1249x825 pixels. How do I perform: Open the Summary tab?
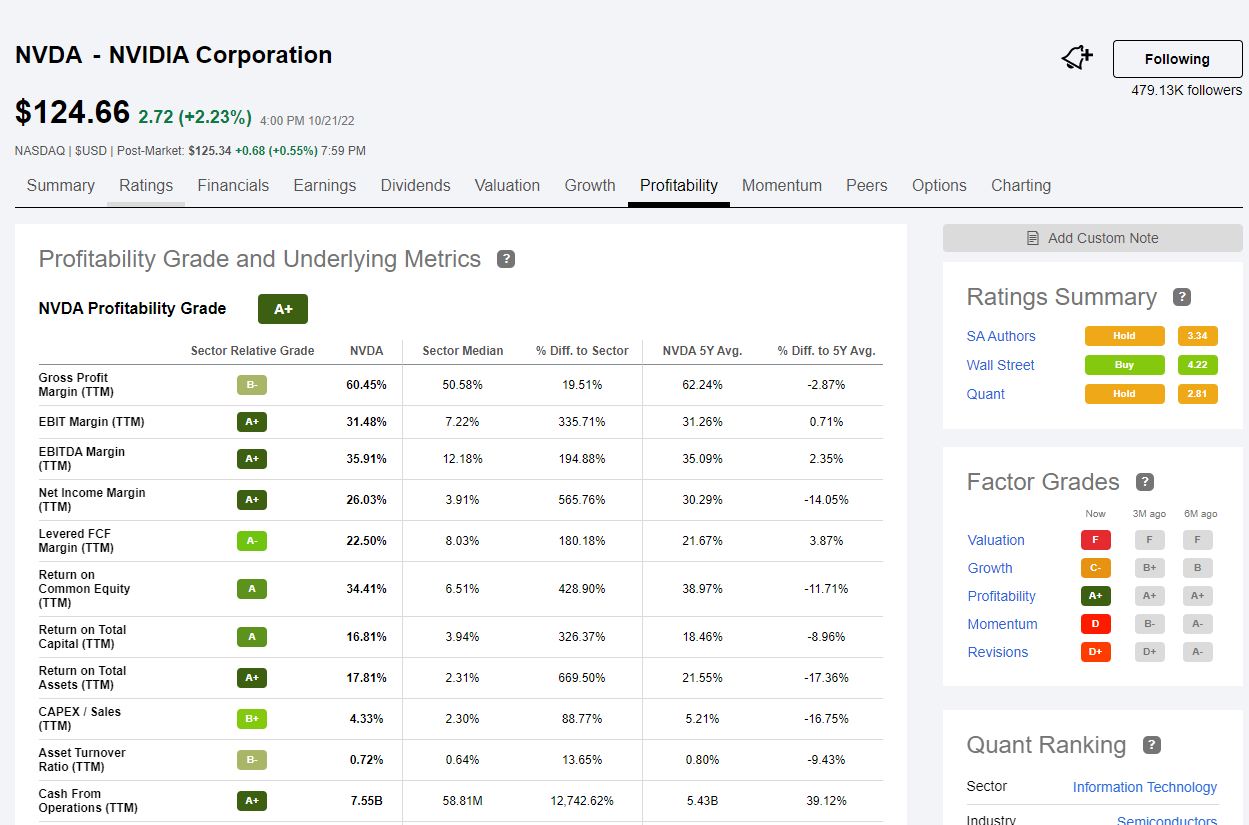[61, 186]
